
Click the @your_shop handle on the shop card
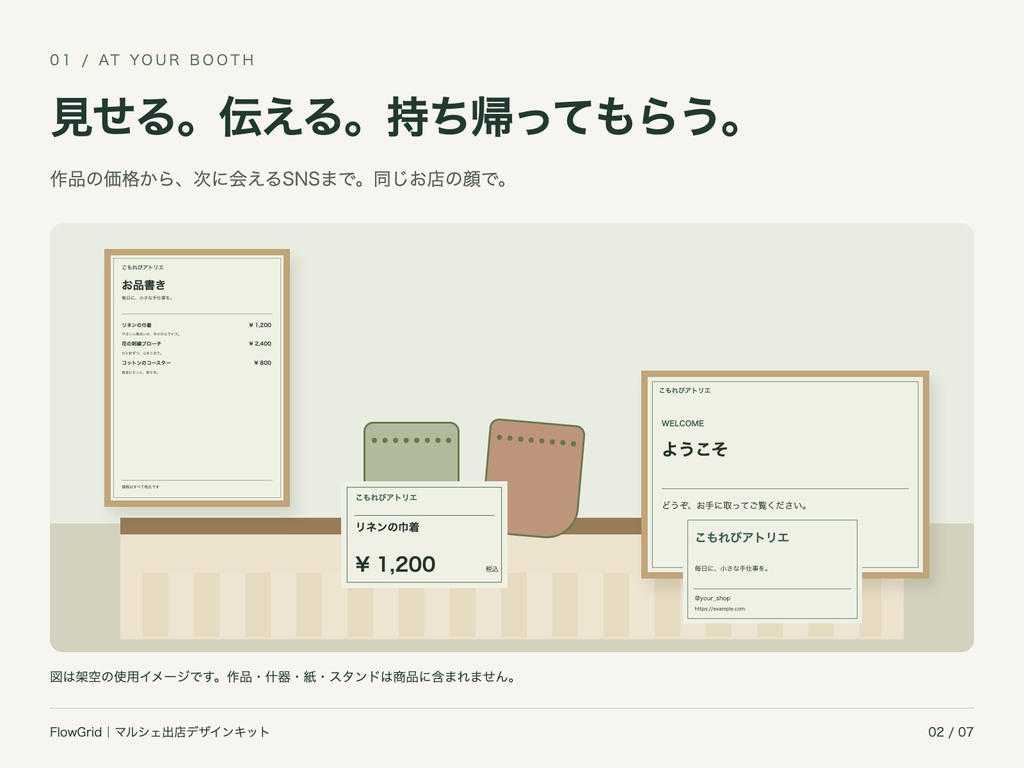[712, 598]
